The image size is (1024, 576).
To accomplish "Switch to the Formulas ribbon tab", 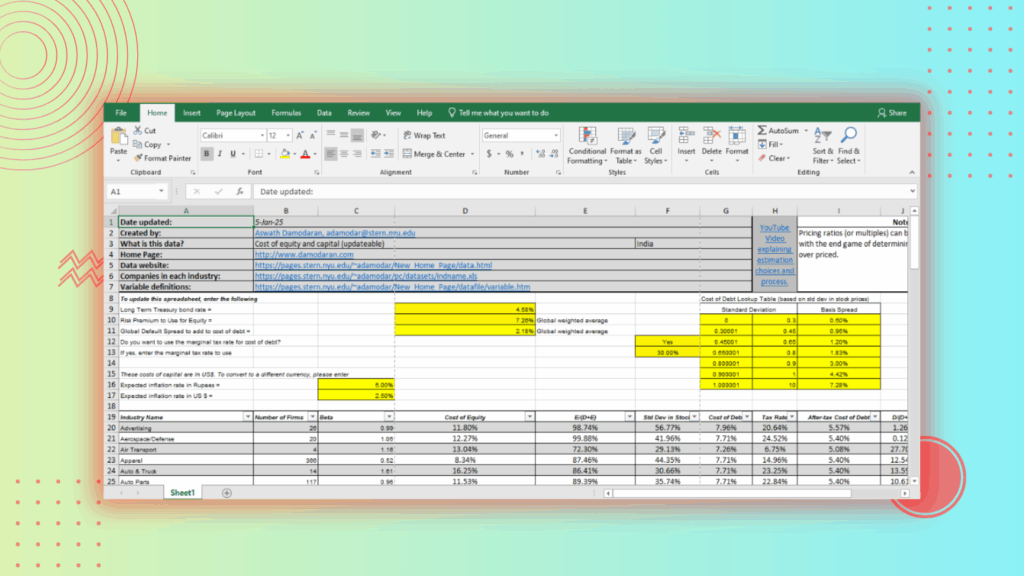I will 285,112.
